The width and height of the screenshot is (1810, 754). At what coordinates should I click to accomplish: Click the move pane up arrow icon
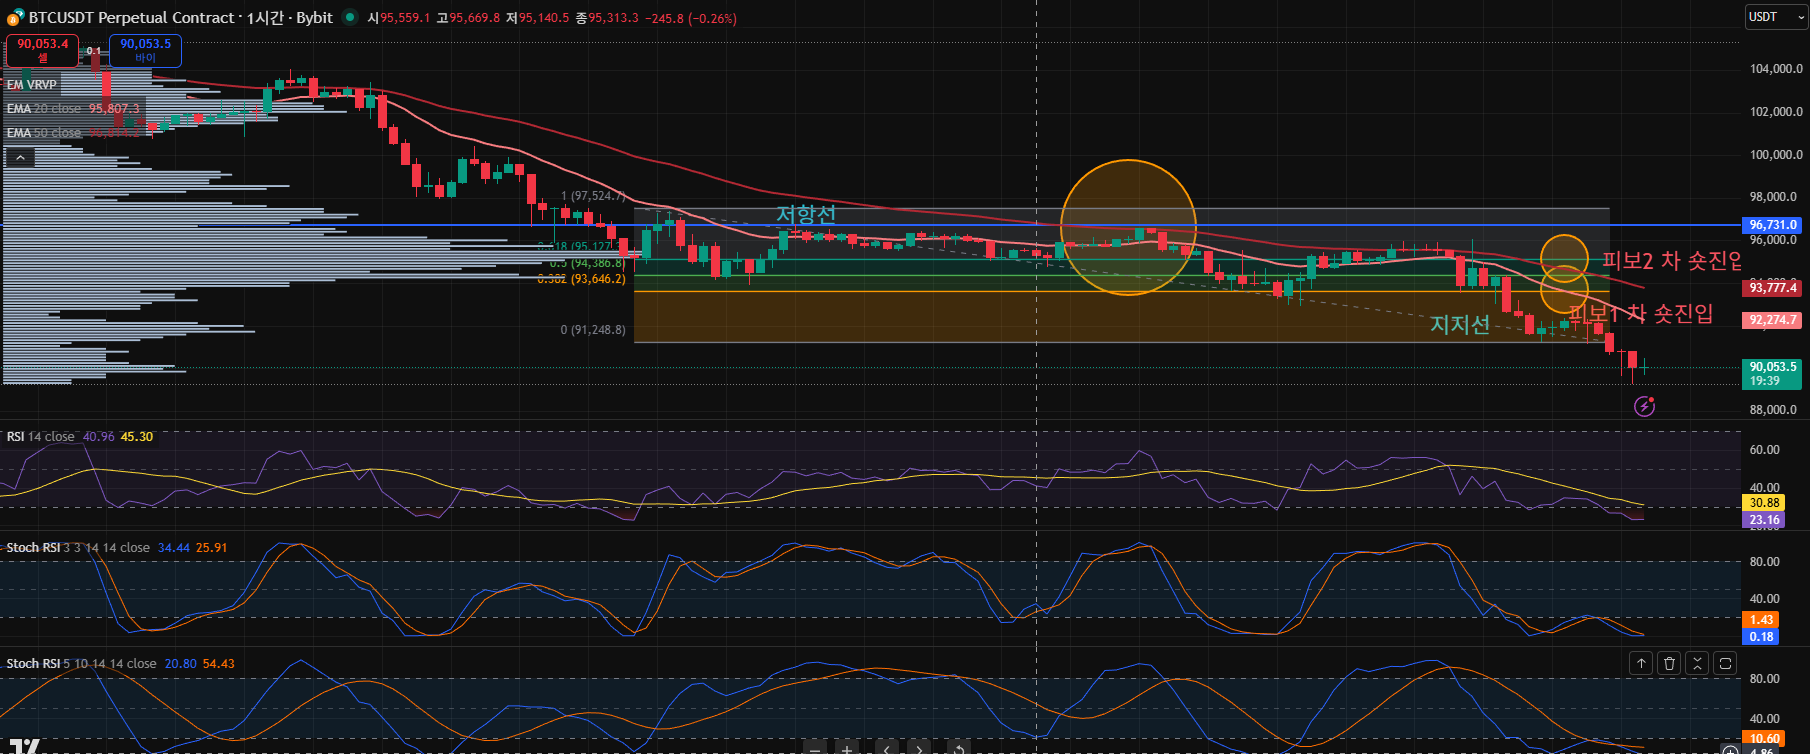(1641, 663)
